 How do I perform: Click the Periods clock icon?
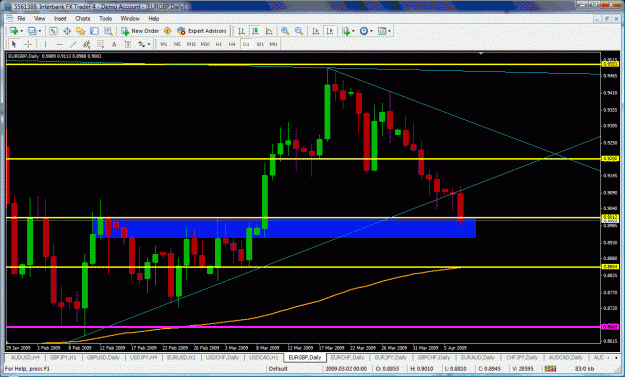[364, 31]
